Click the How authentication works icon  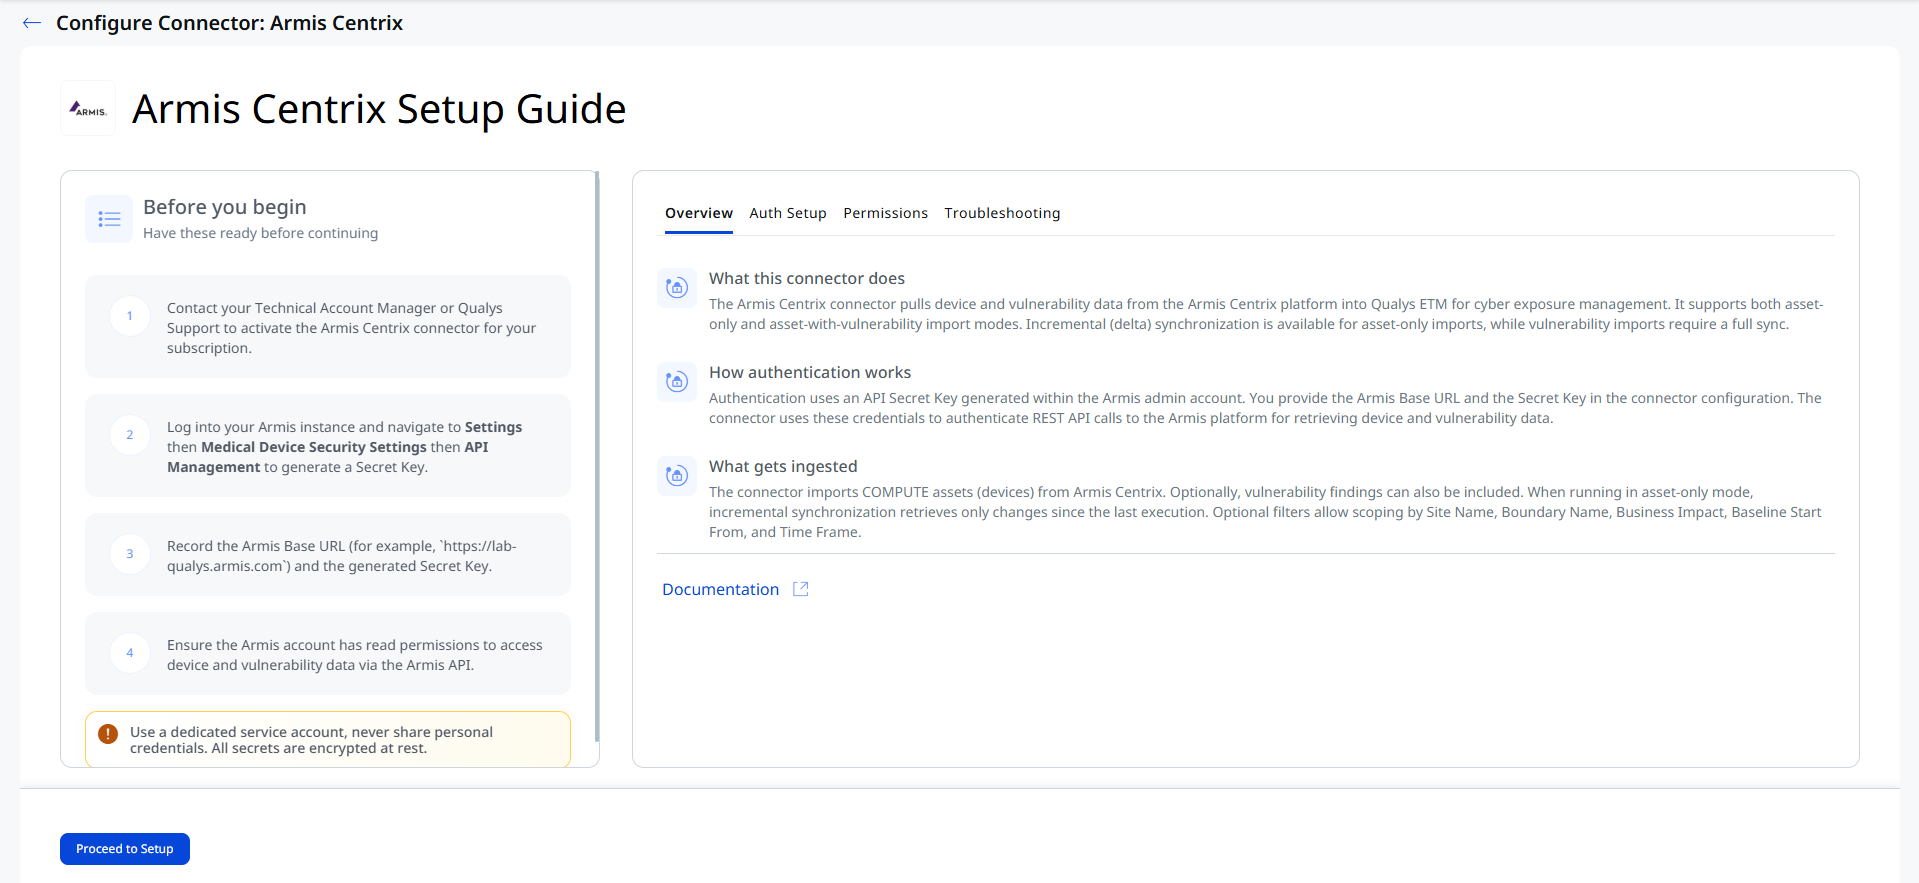[677, 382]
